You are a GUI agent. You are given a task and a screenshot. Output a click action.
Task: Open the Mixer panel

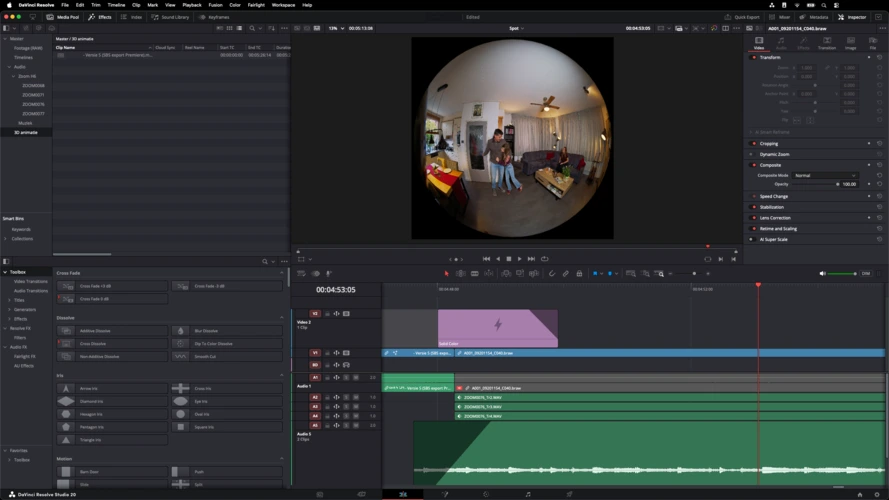coord(780,17)
